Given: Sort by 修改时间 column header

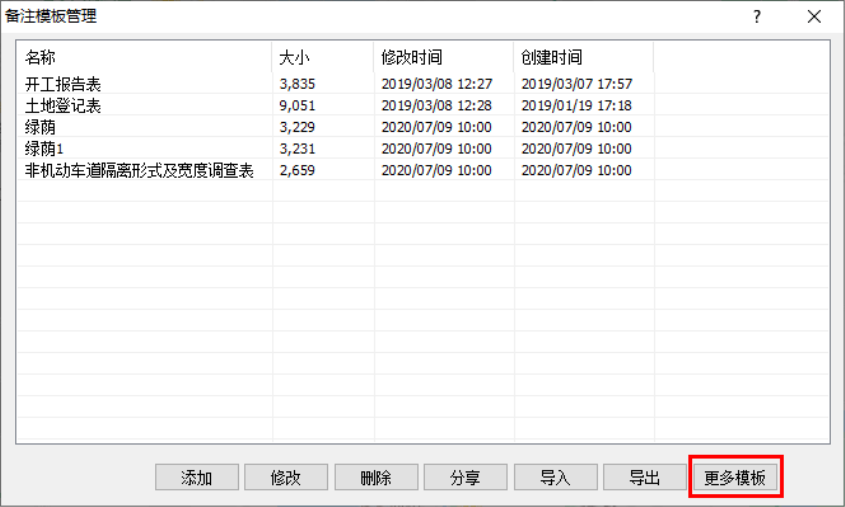Looking at the screenshot, I should click(x=443, y=58).
